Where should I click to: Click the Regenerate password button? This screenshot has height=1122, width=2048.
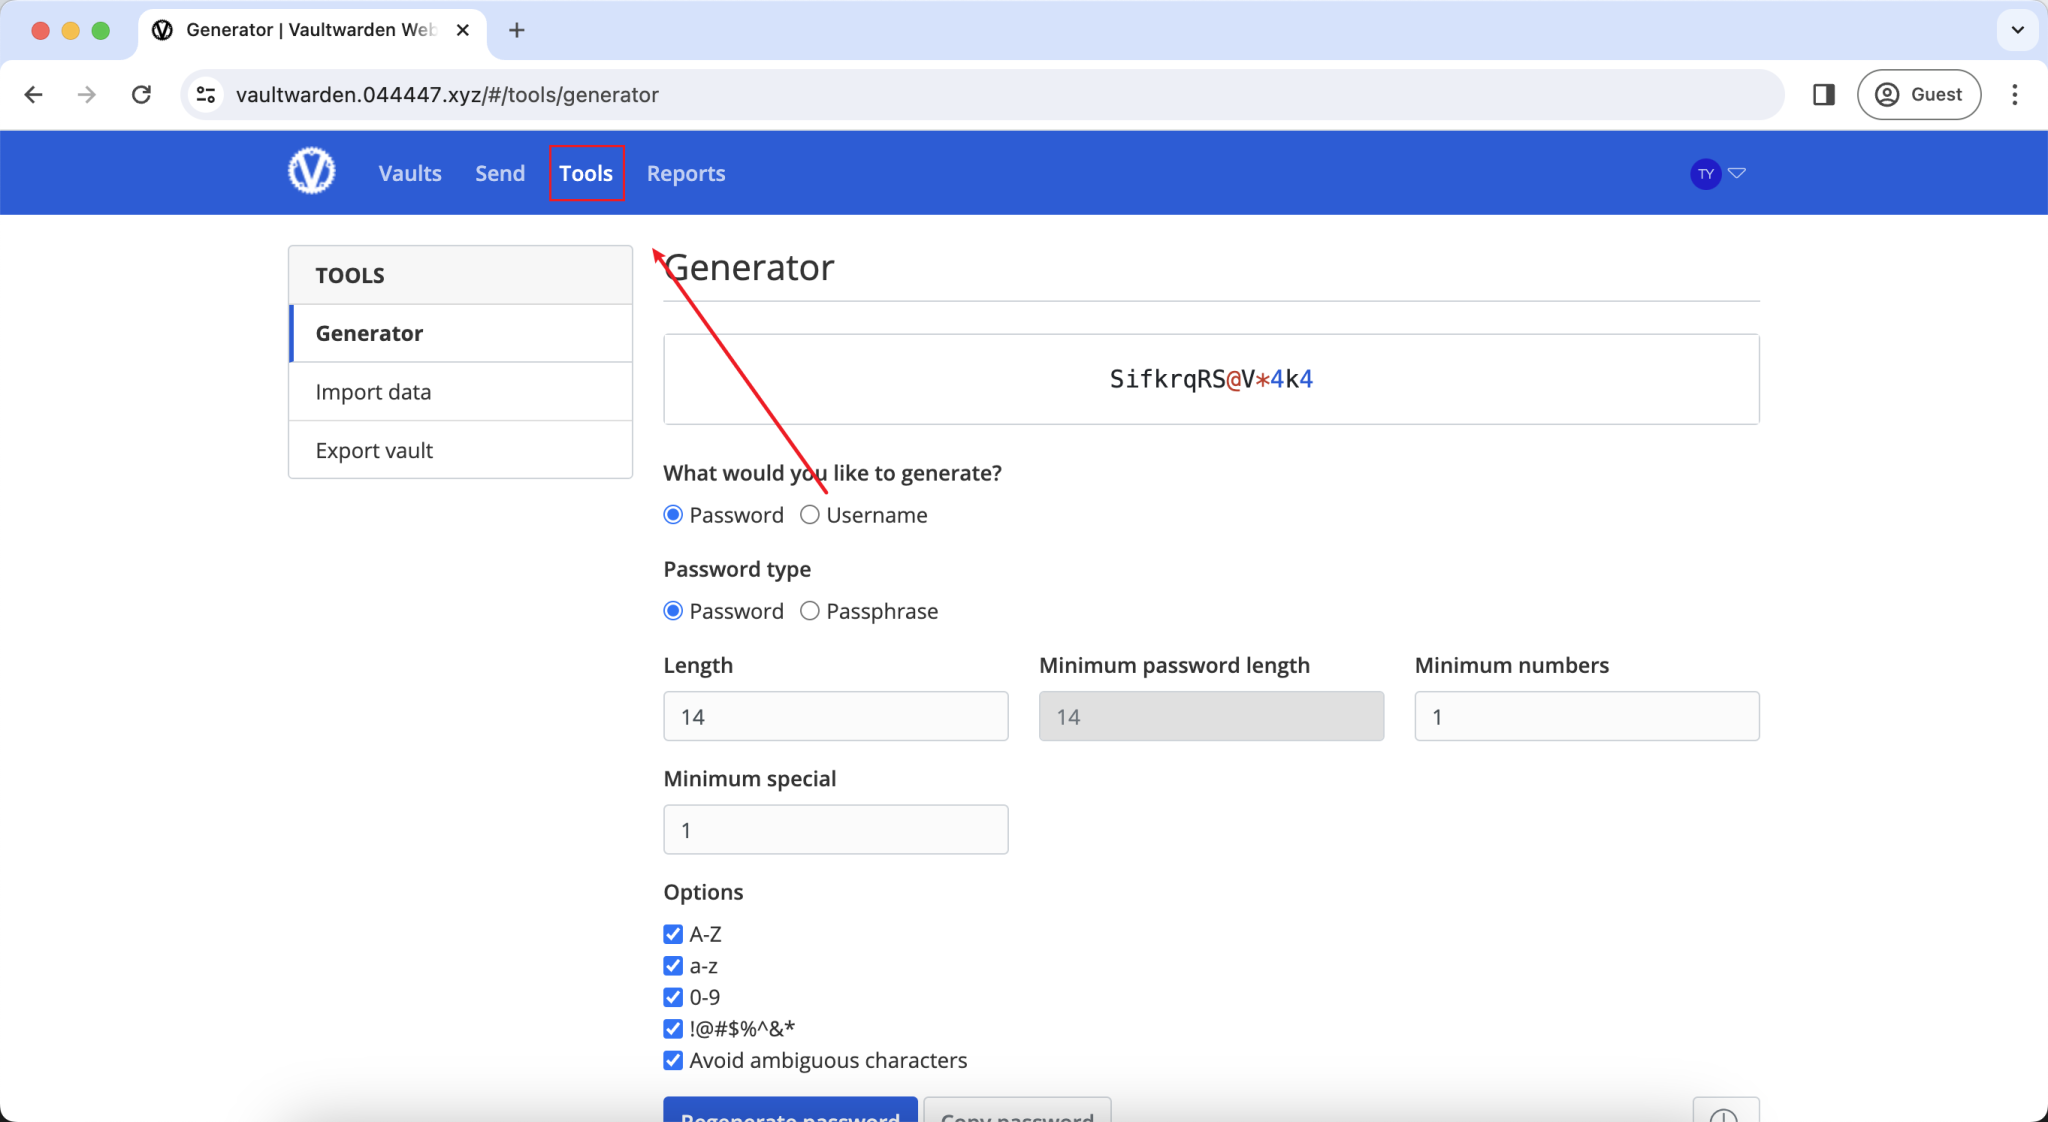789,1115
